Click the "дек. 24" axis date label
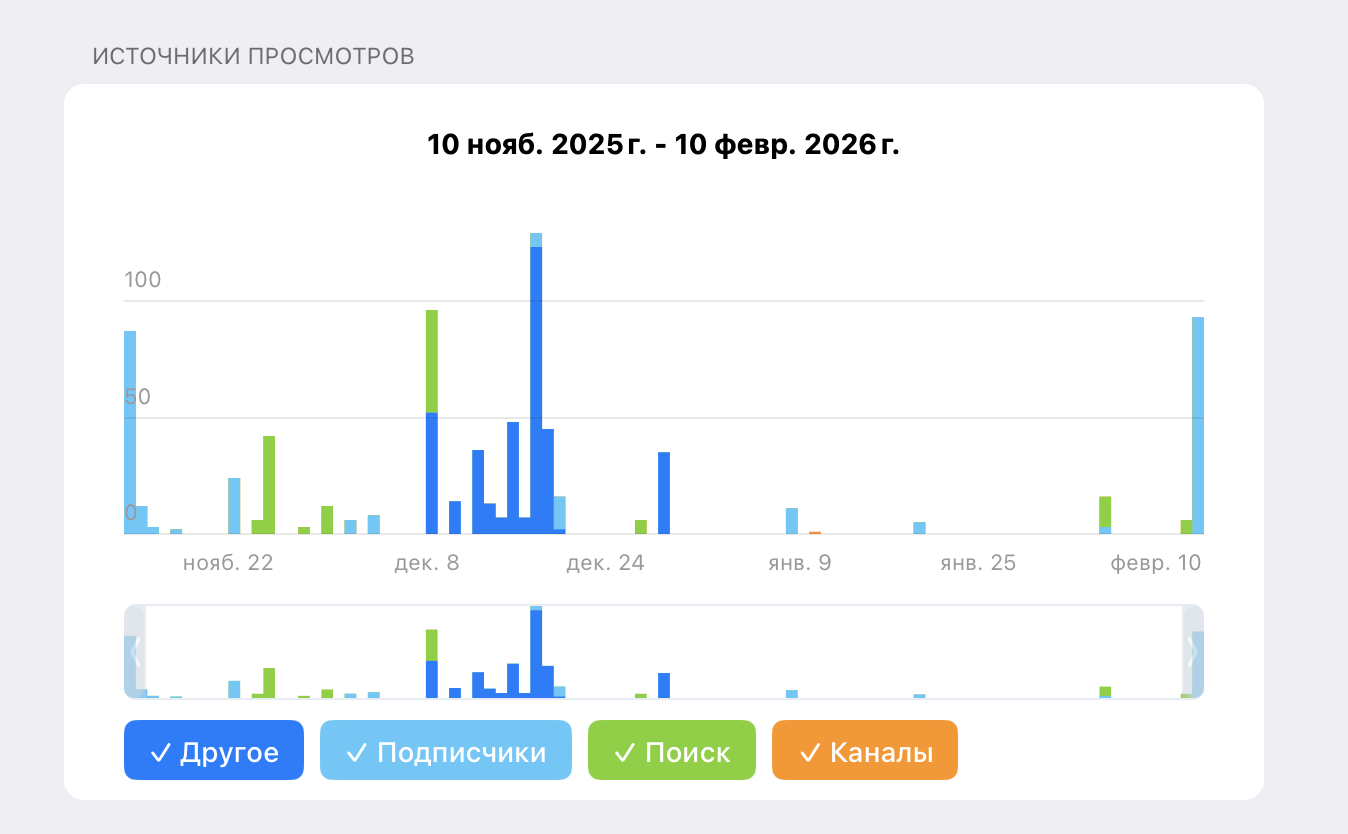This screenshot has width=1348, height=834. (x=605, y=563)
